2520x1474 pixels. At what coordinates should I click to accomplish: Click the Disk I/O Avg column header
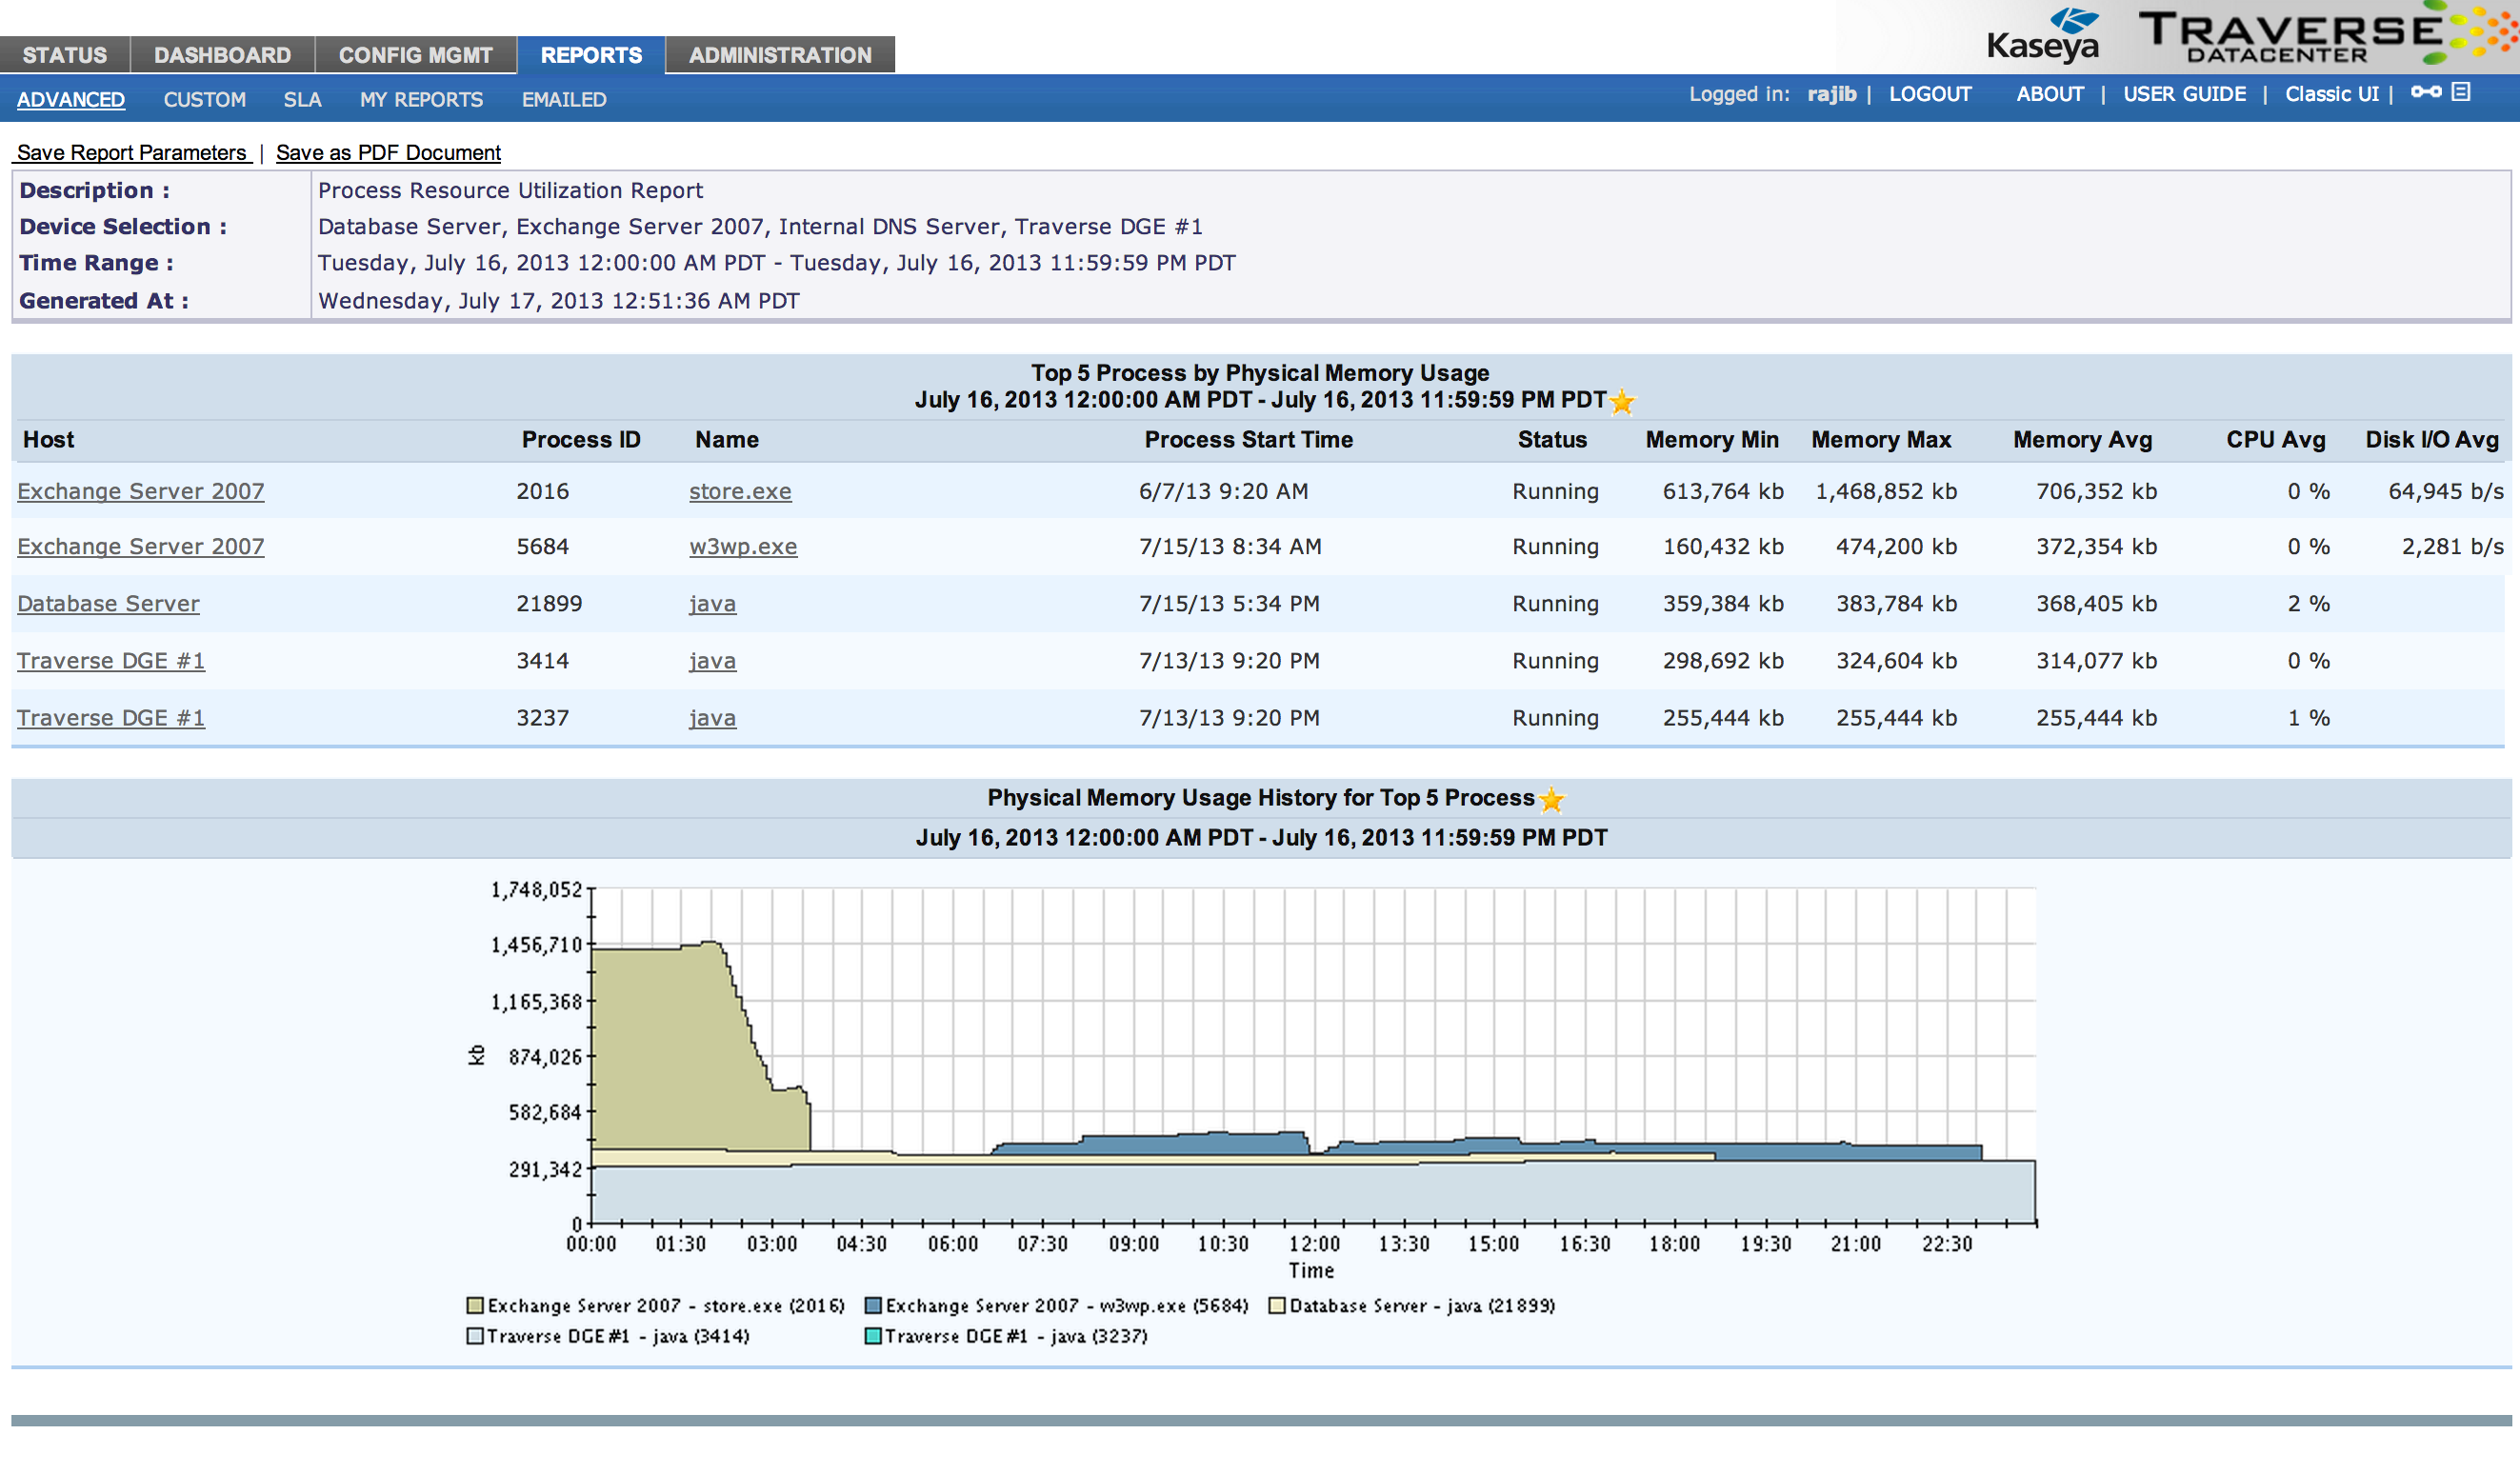click(x=2431, y=439)
